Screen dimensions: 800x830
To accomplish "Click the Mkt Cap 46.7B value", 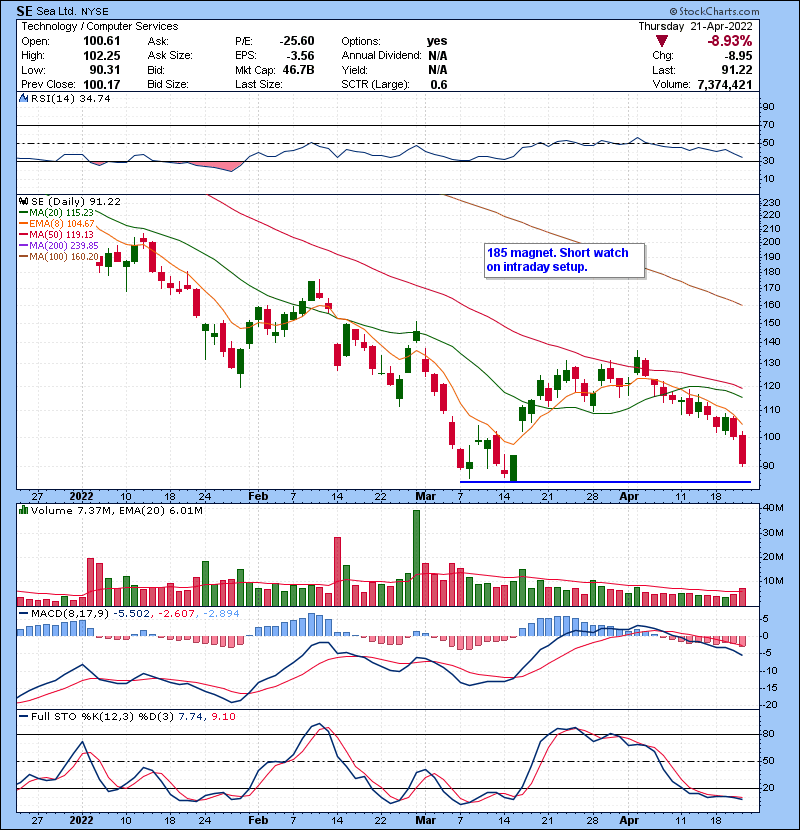I will click(299, 70).
